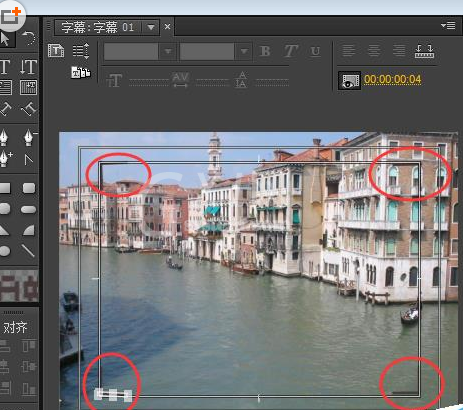The width and height of the screenshot is (463, 410).
Task: Toggle Italic text formatting
Action: pyautogui.click(x=290, y=51)
